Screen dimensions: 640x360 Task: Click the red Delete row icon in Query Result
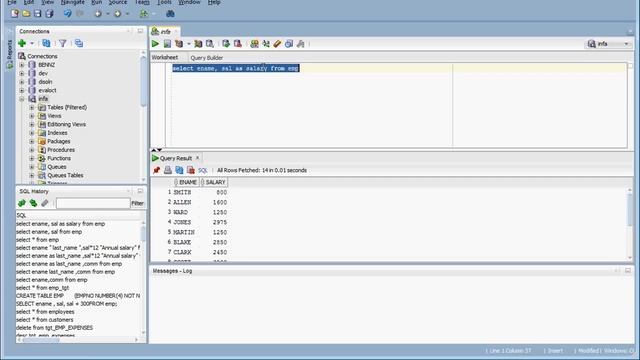191,170
